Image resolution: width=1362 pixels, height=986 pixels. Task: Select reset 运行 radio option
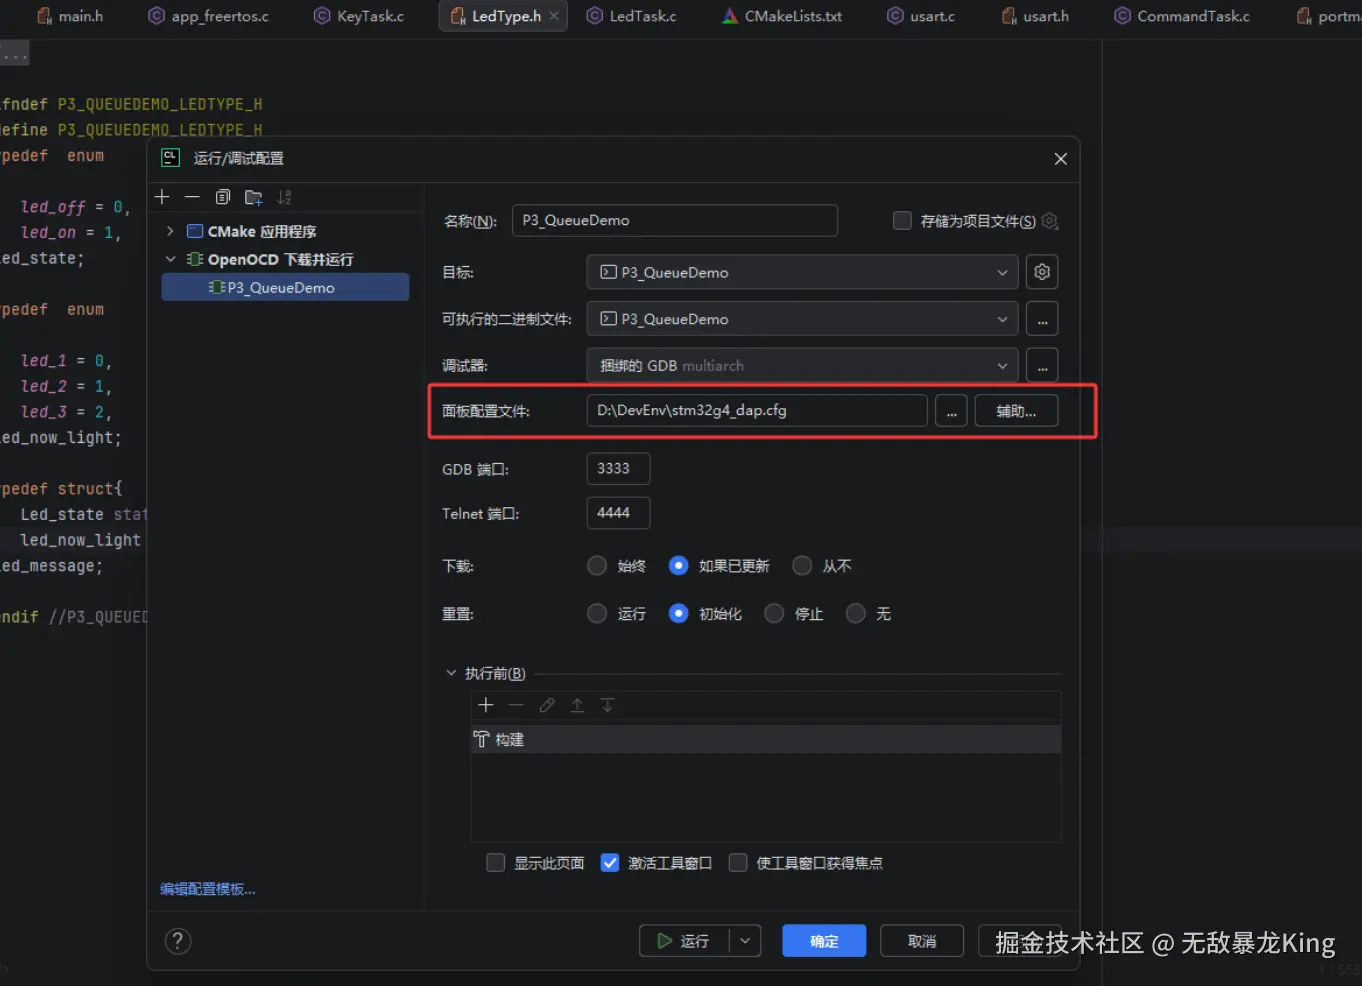(x=597, y=614)
